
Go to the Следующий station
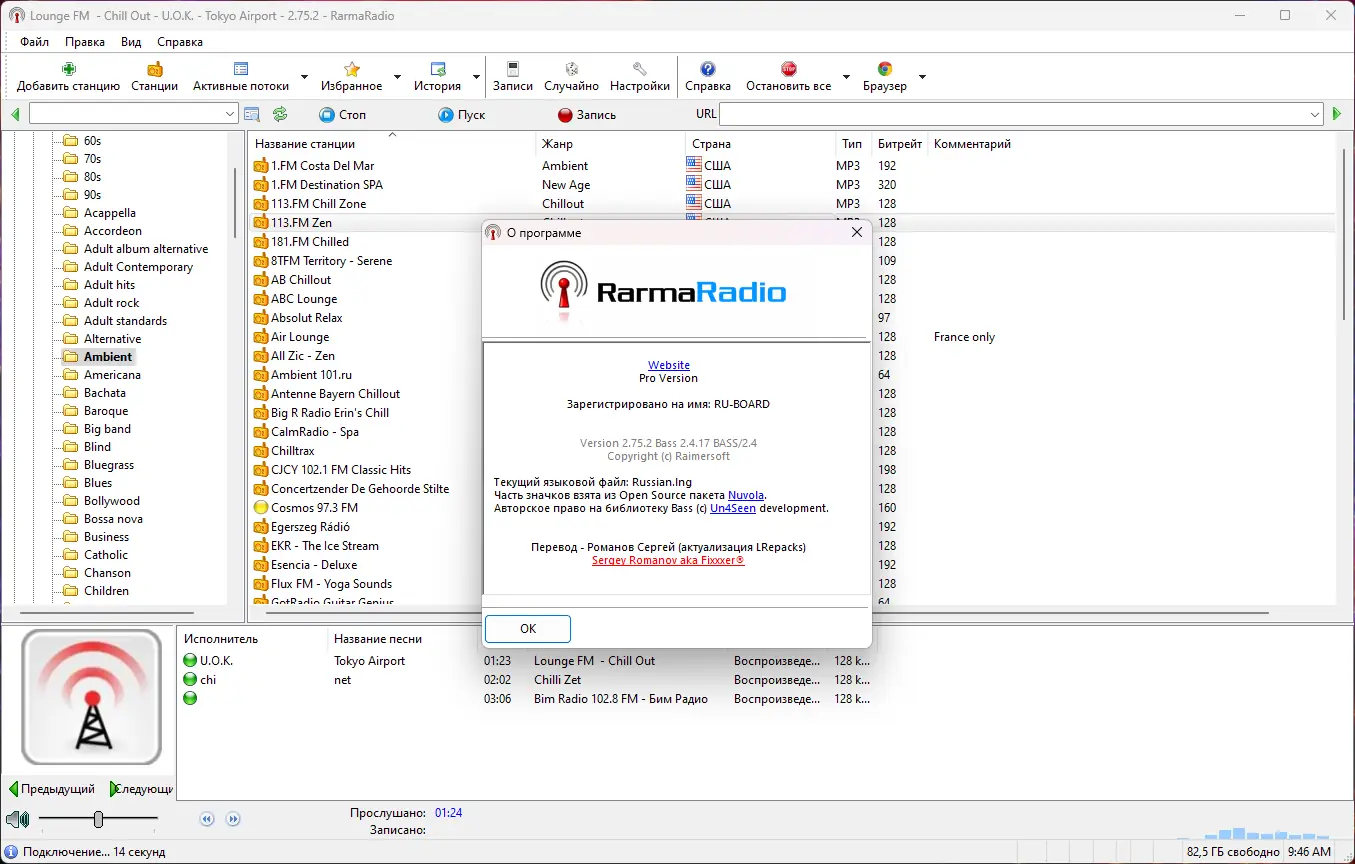pos(141,789)
